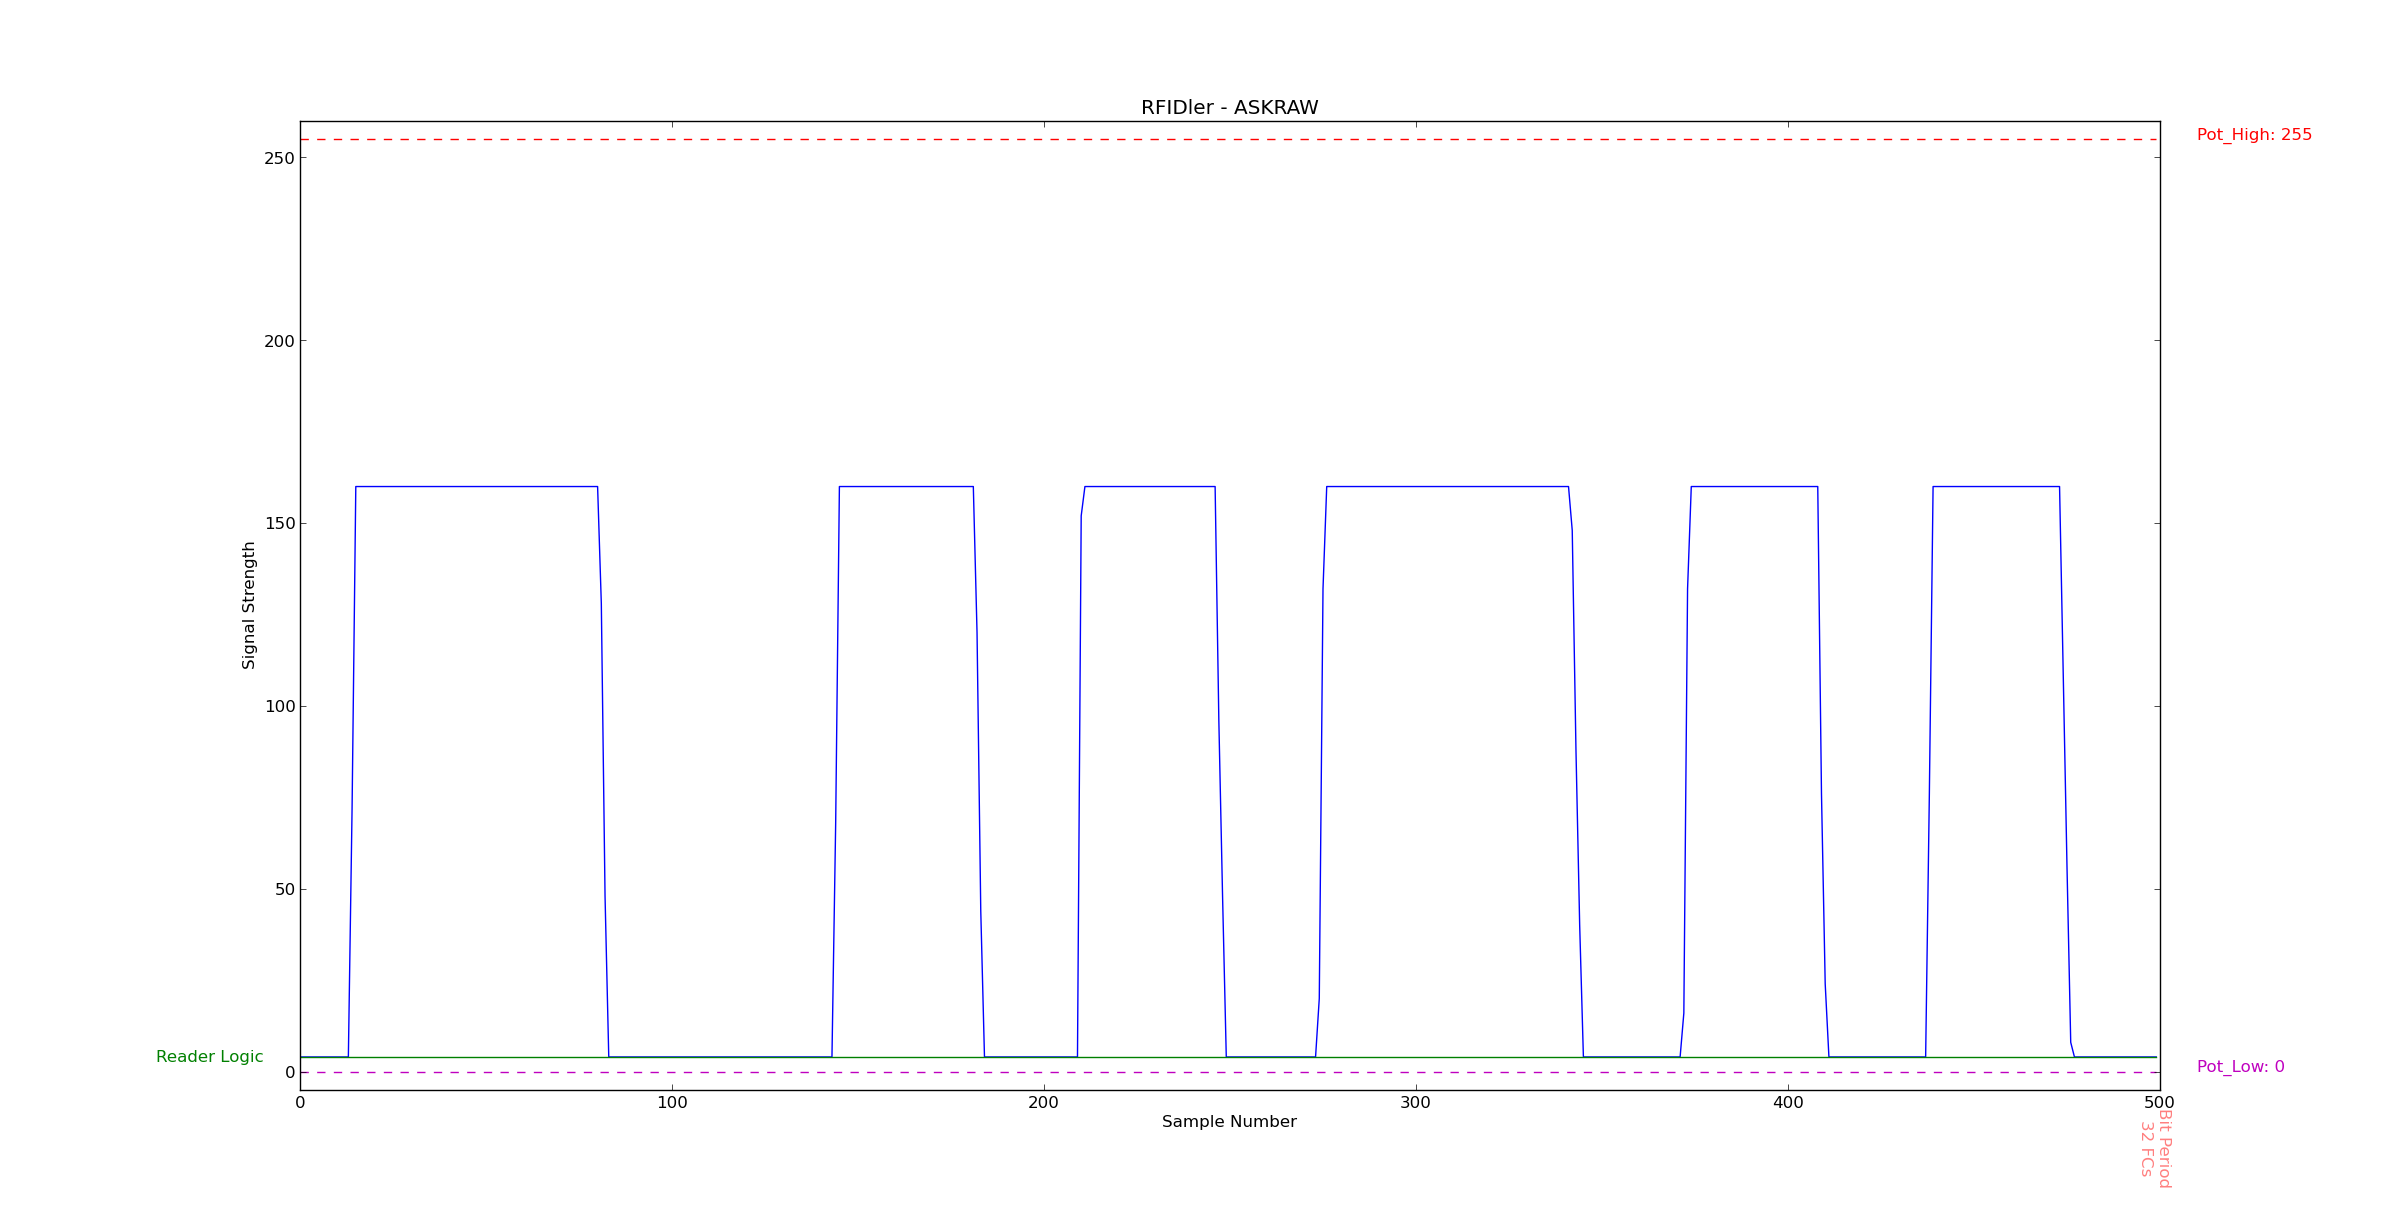Image resolution: width=2400 pixels, height=1211 pixels.
Task: Click the Pot_Low: 0 label
Action: pyautogui.click(x=2240, y=1067)
